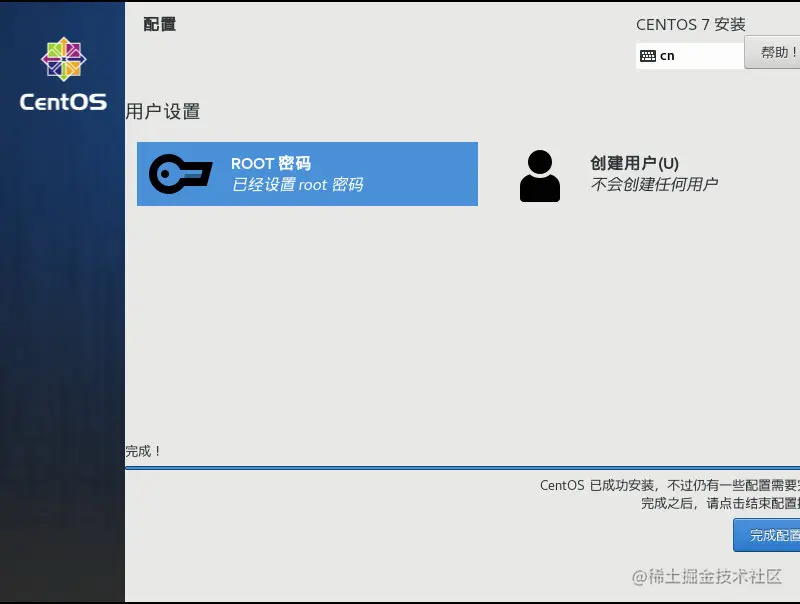Click the blue 完成配置 button
800x604 pixels.
(768, 535)
